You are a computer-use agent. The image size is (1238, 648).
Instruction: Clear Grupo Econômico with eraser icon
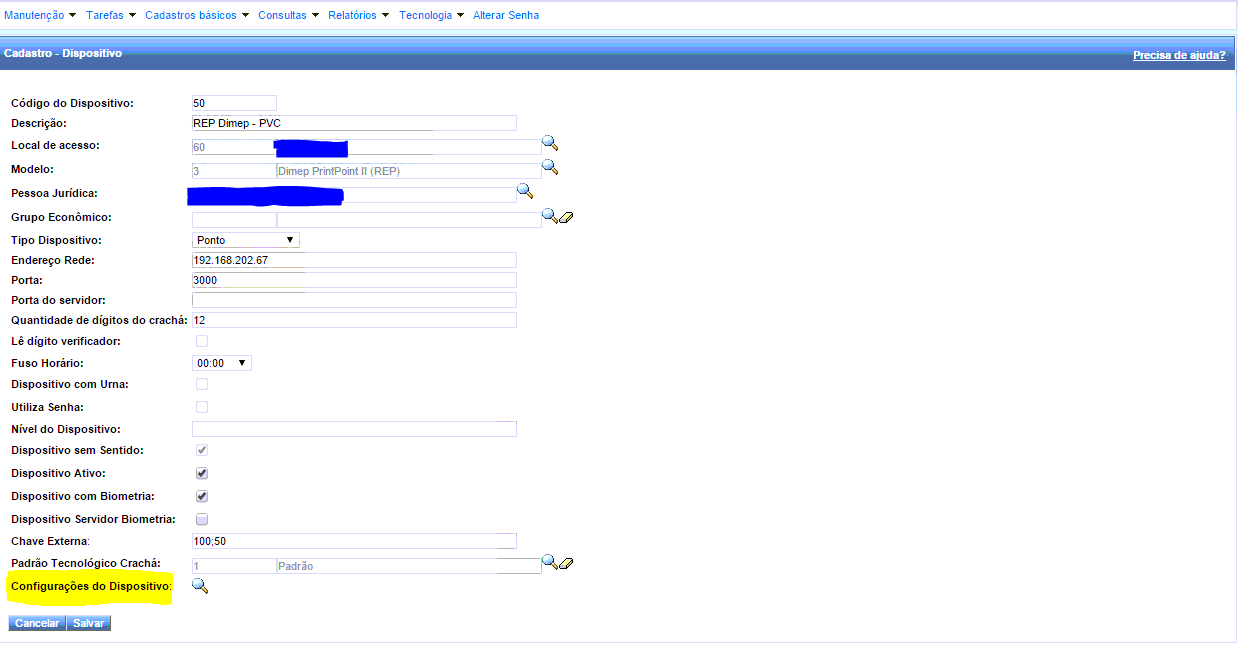[x=566, y=217]
